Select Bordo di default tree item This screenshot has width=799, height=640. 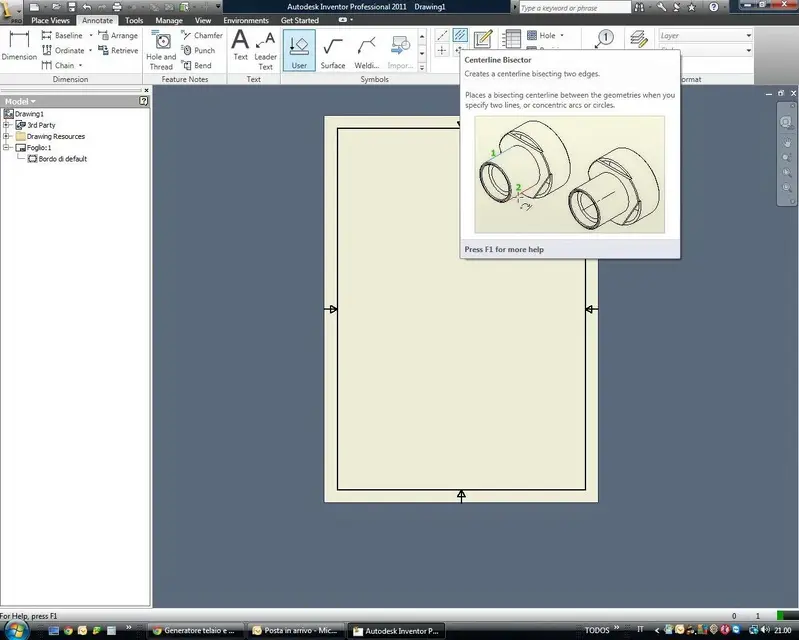pyautogui.click(x=58, y=158)
